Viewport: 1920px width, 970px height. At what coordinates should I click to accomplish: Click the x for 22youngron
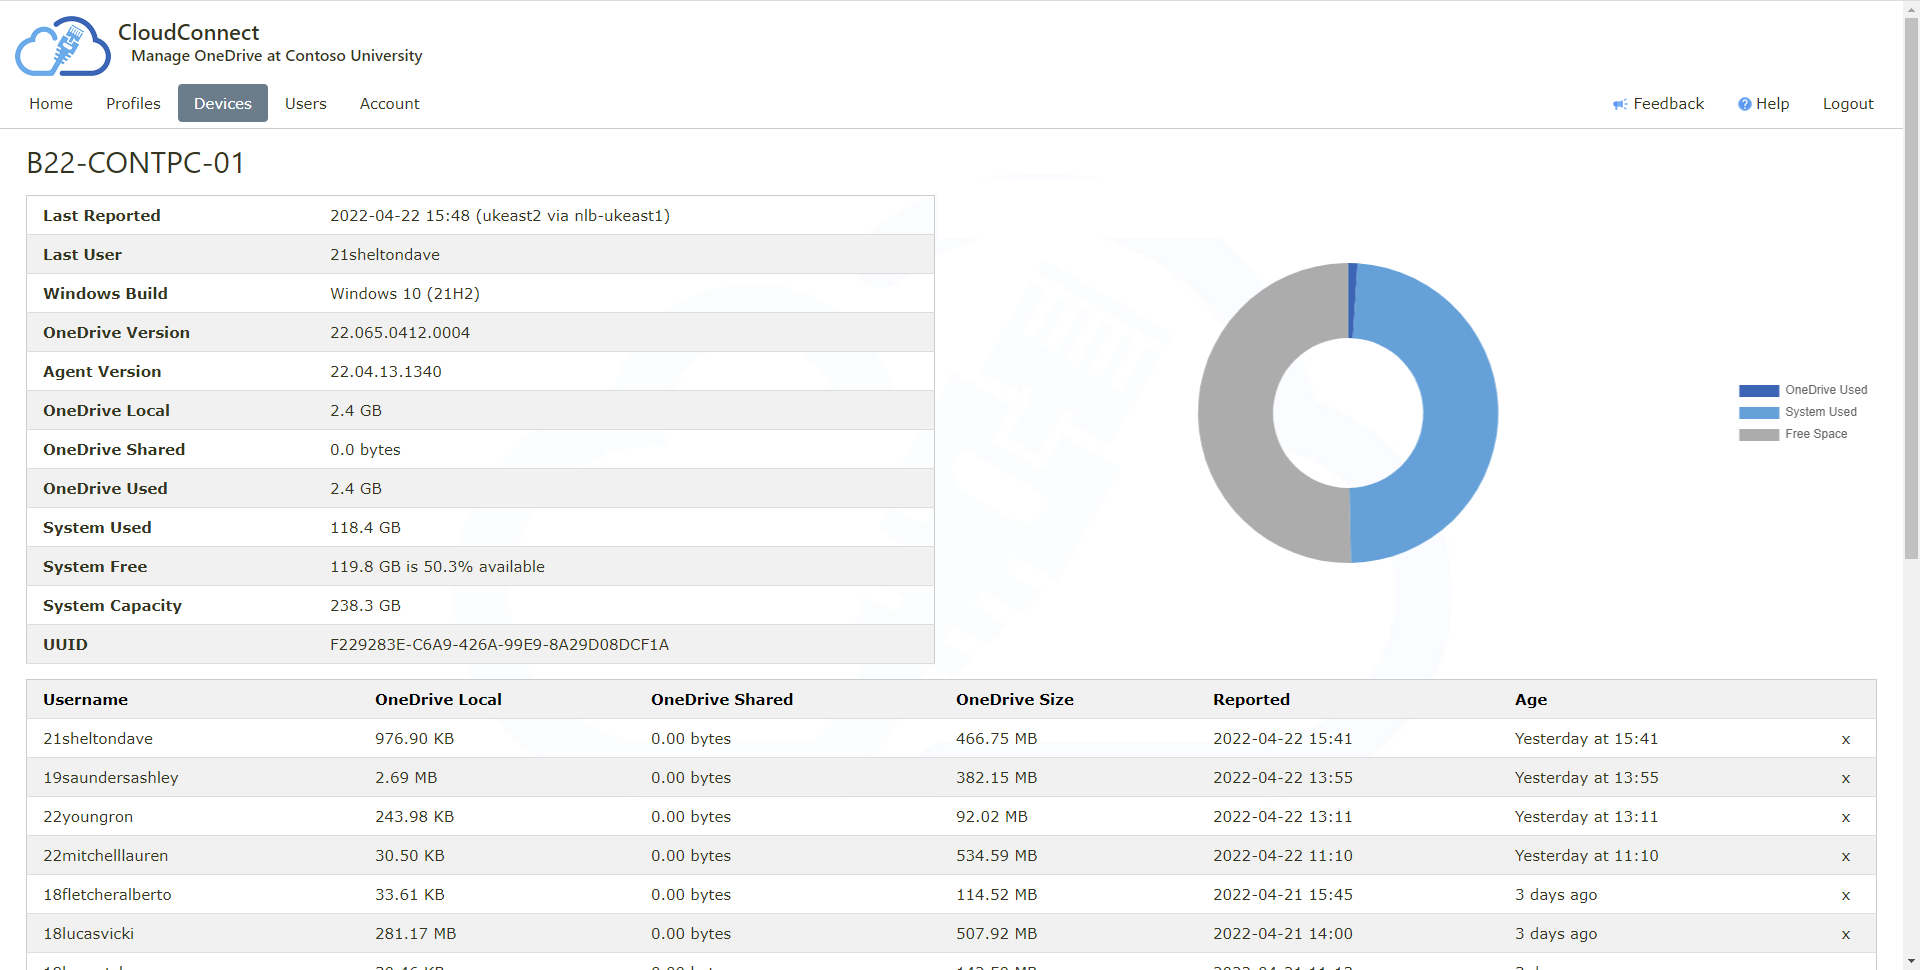pyautogui.click(x=1845, y=817)
